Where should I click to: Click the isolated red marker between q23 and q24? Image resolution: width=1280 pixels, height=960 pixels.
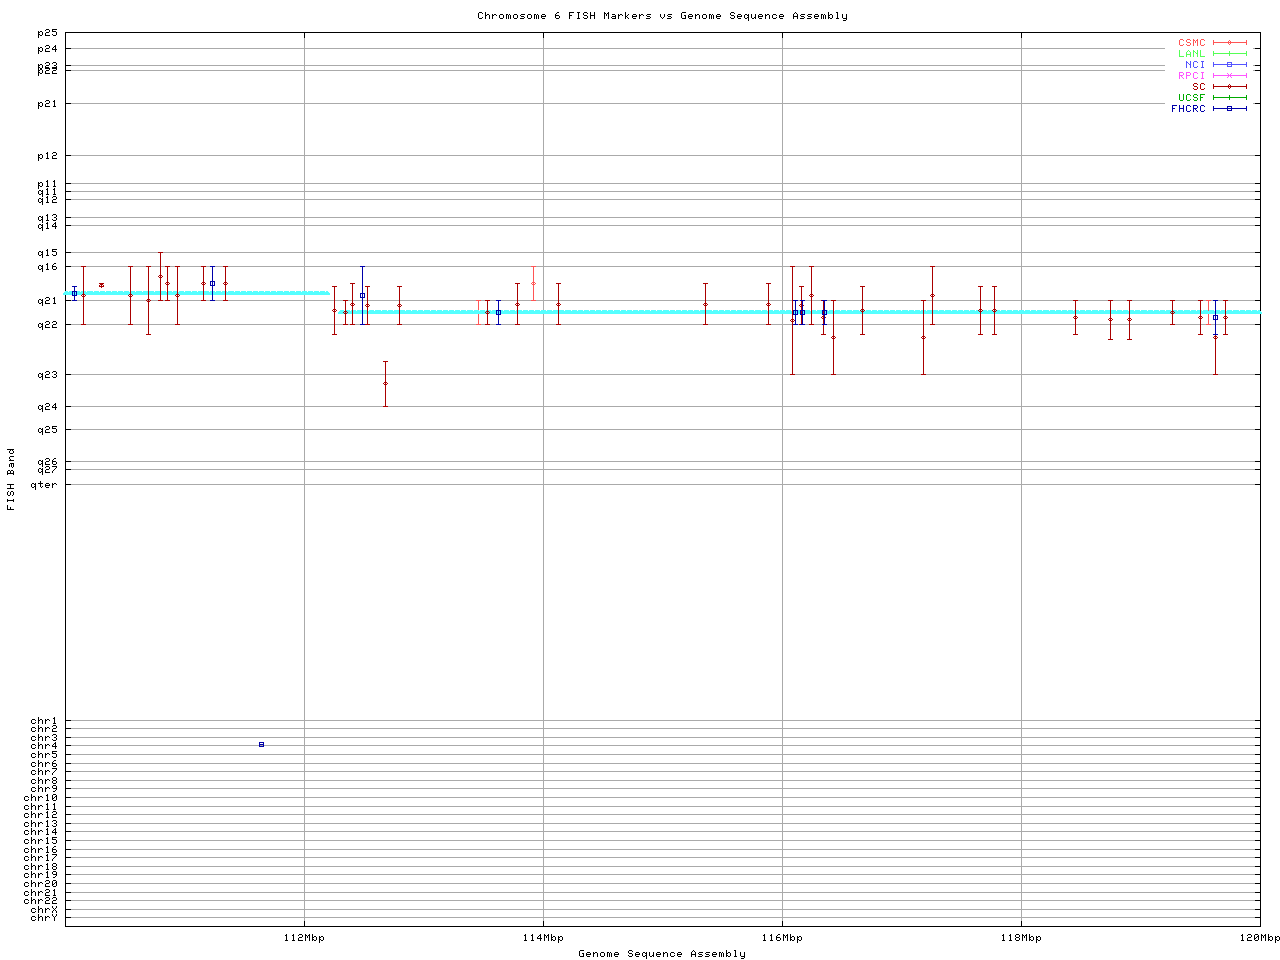coord(385,384)
